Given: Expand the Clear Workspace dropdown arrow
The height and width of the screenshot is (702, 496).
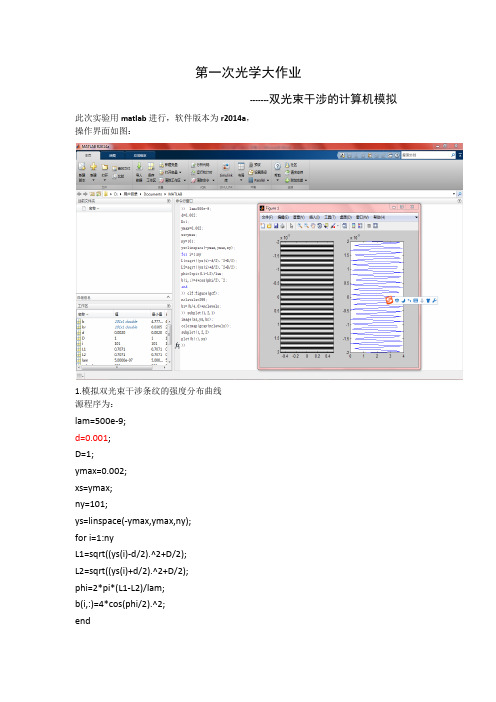Looking at the screenshot, I should (x=185, y=180).
